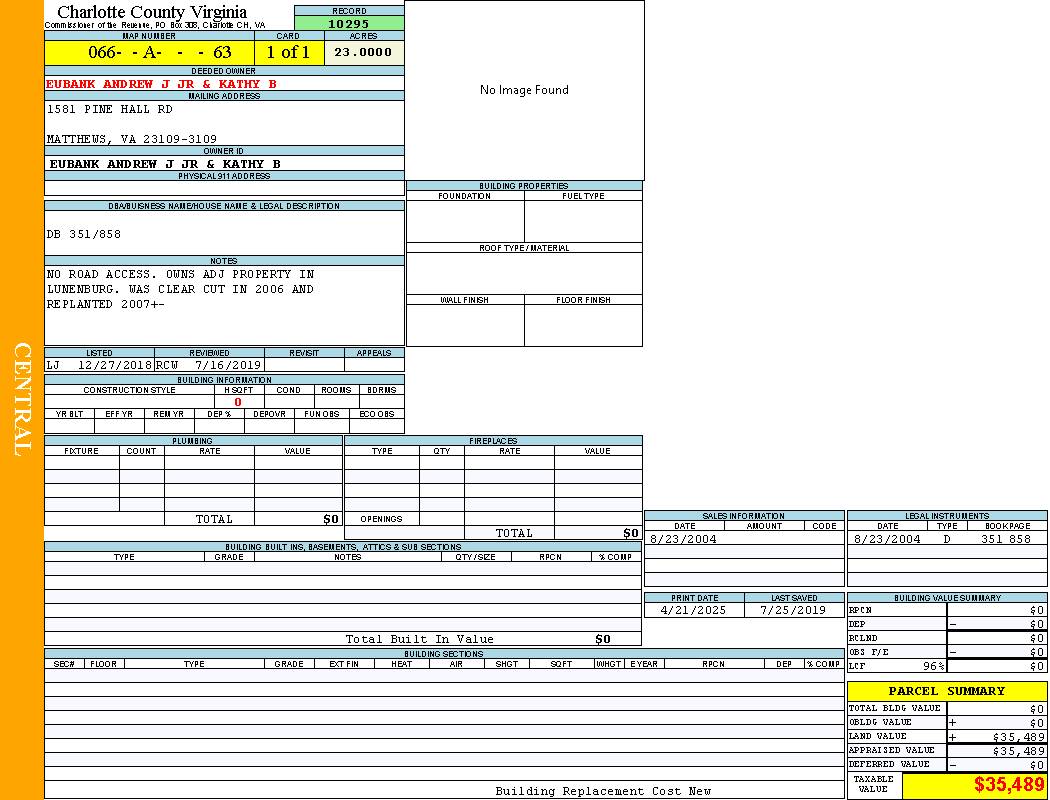Image resolution: width=1050 pixels, height=800 pixels.
Task: Click the red taxable value amount
Action: tap(1009, 785)
